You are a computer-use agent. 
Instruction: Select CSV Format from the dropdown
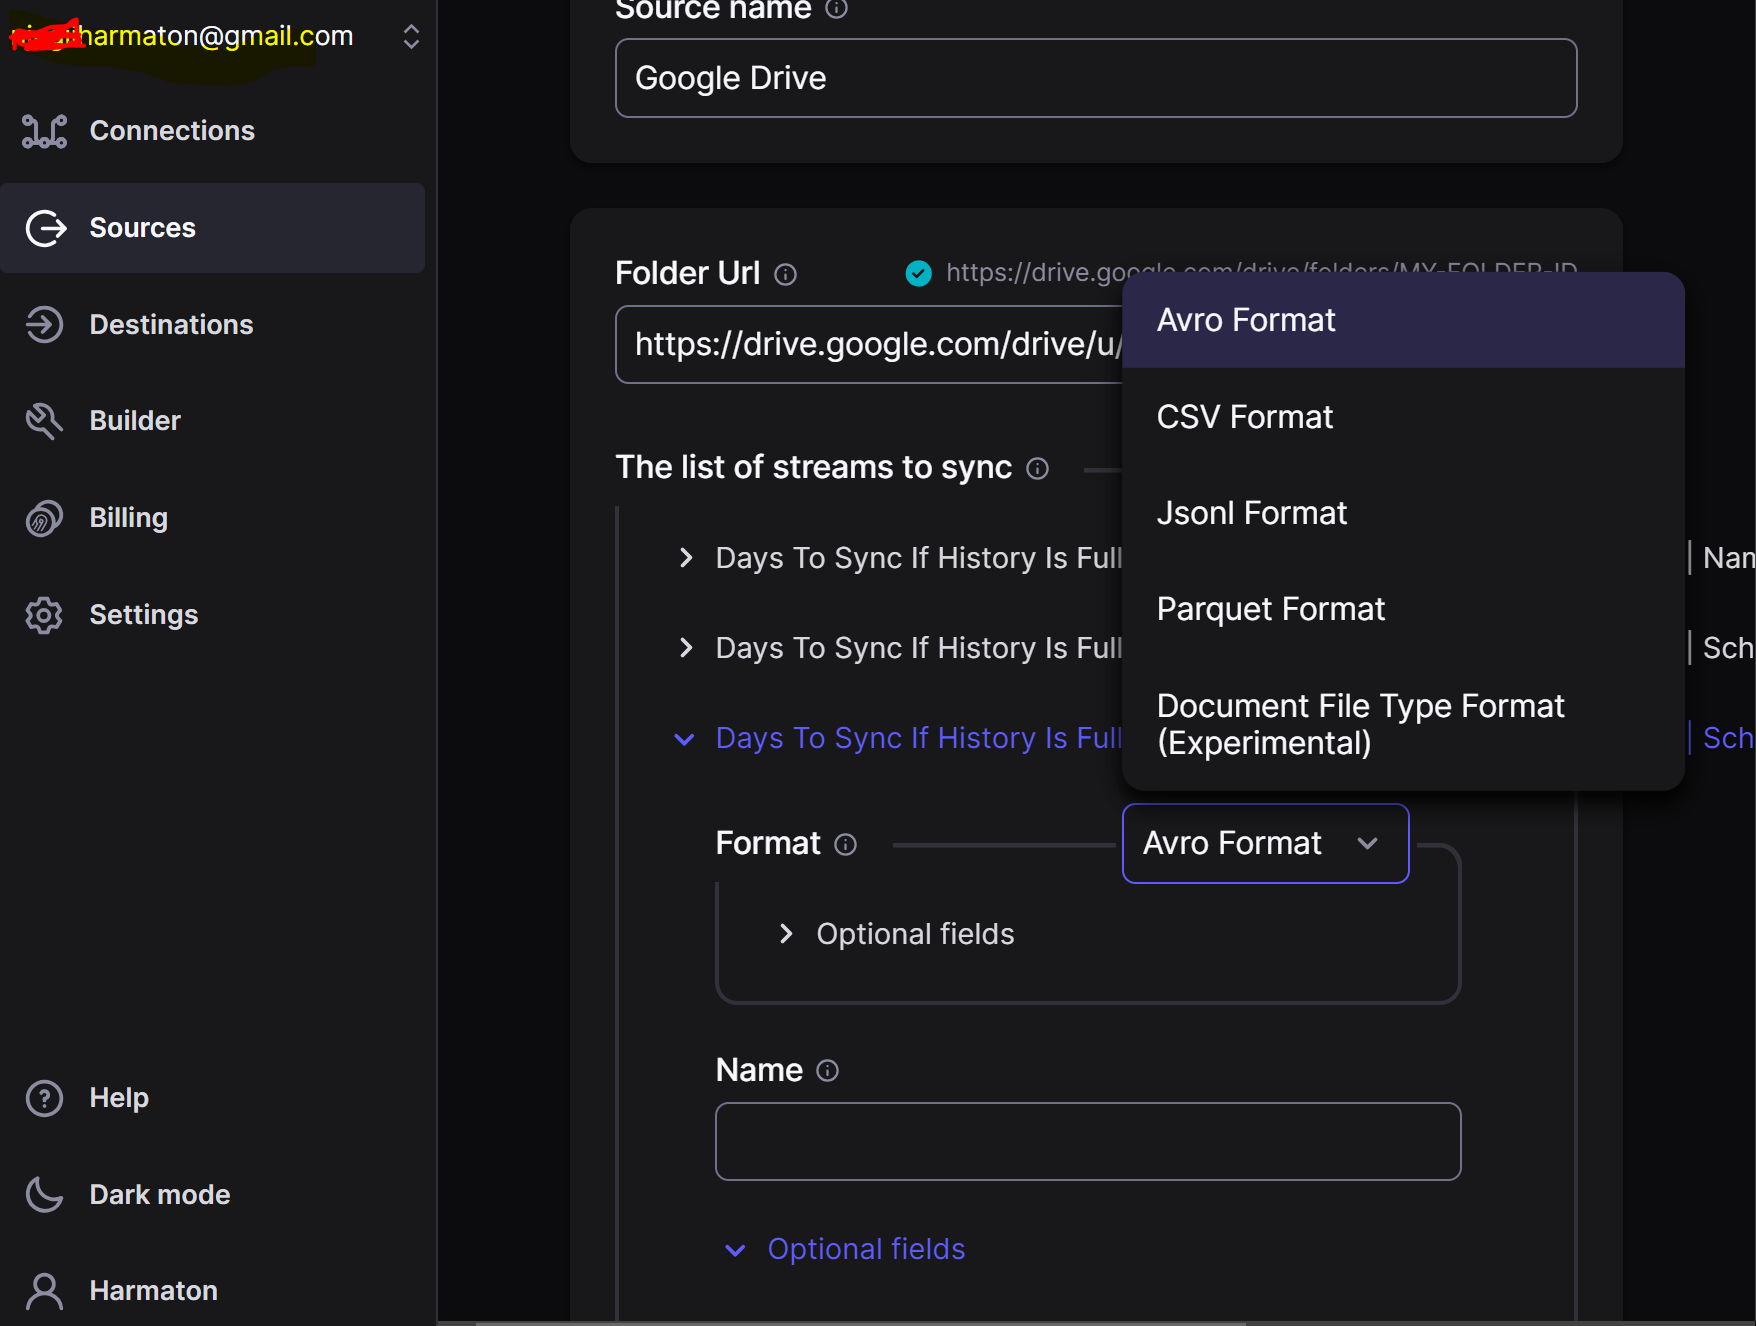tap(1244, 417)
